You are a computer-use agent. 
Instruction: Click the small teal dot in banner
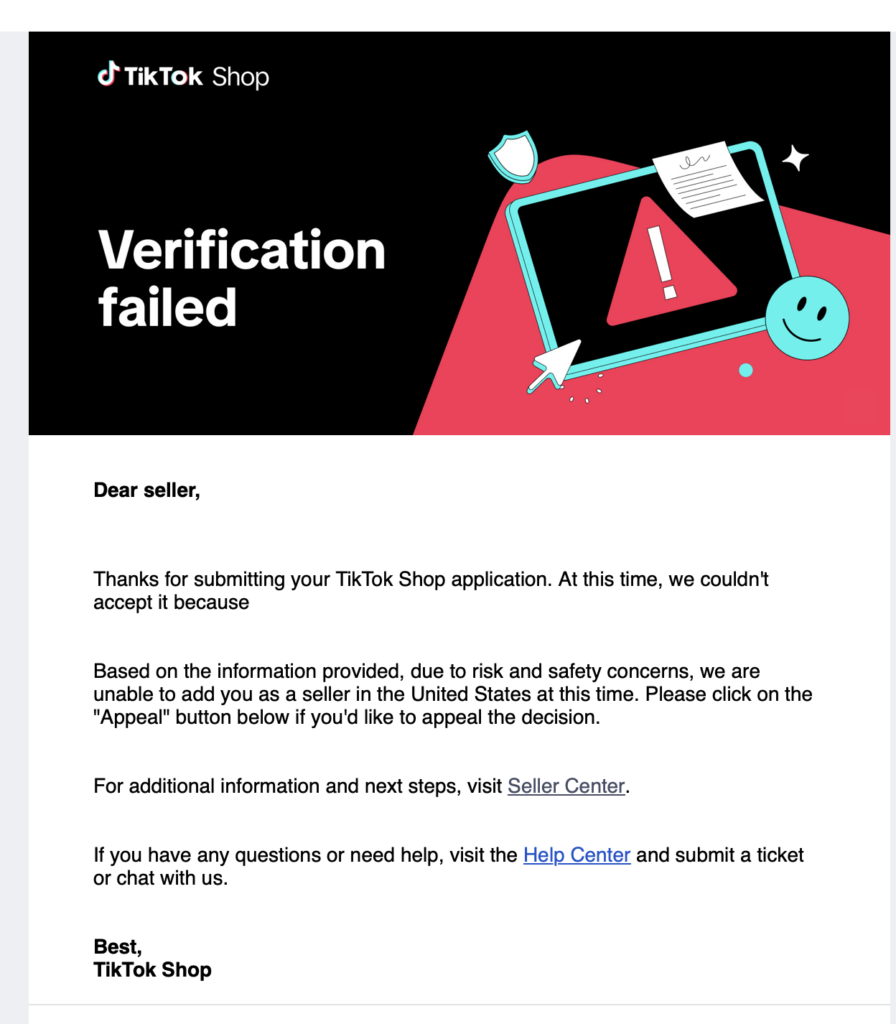pyautogui.click(x=746, y=370)
